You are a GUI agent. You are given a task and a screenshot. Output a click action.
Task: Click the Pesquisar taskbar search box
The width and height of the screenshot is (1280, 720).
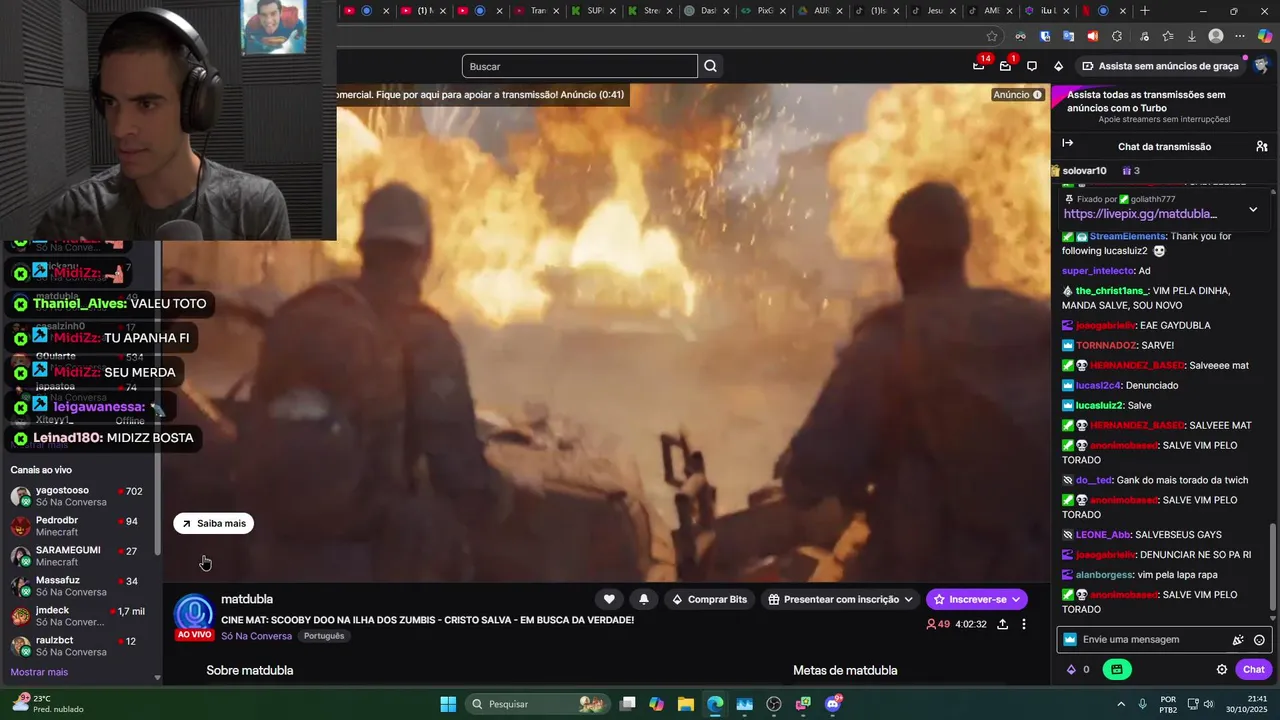coord(536,704)
